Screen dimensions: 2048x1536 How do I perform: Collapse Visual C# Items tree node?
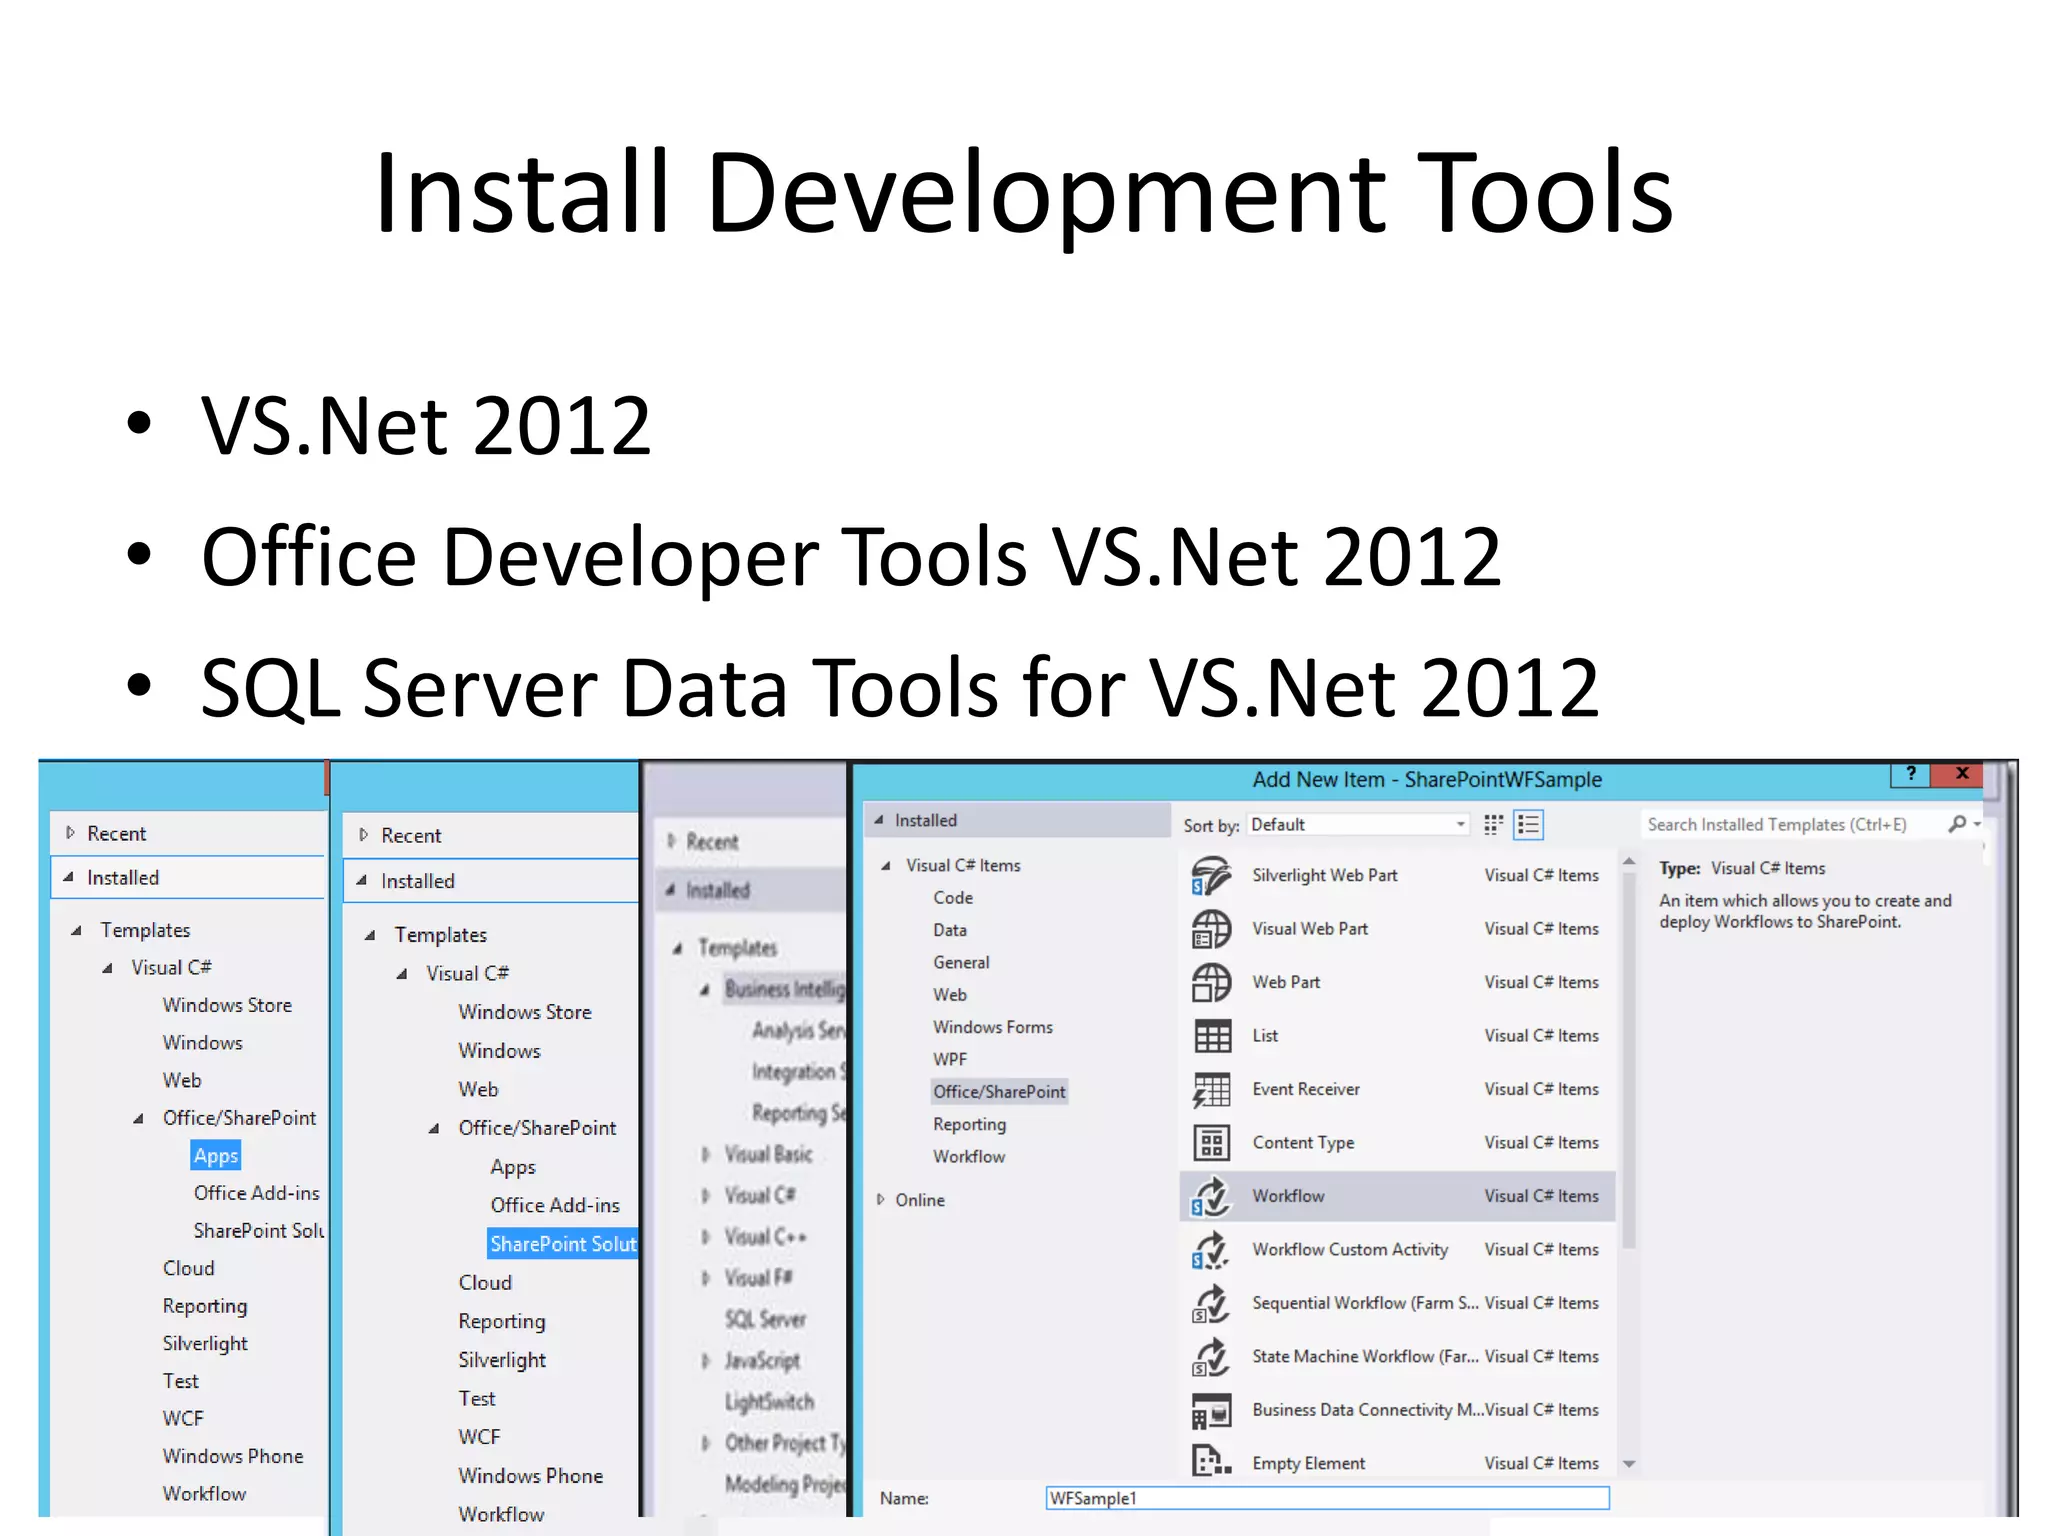[885, 866]
